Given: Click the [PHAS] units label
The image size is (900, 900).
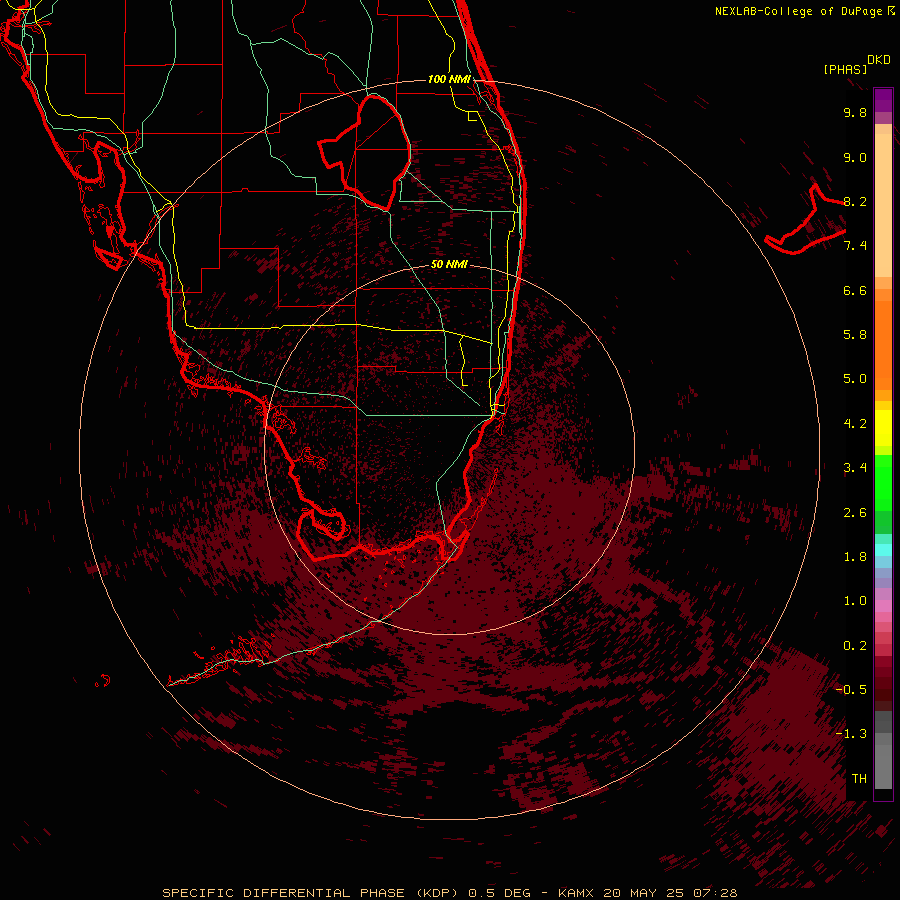Looking at the screenshot, I should coord(845,70).
